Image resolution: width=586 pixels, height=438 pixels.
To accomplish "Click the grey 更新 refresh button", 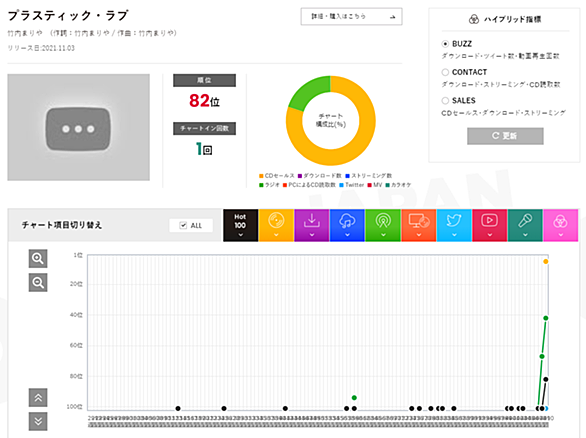I will click(x=505, y=136).
